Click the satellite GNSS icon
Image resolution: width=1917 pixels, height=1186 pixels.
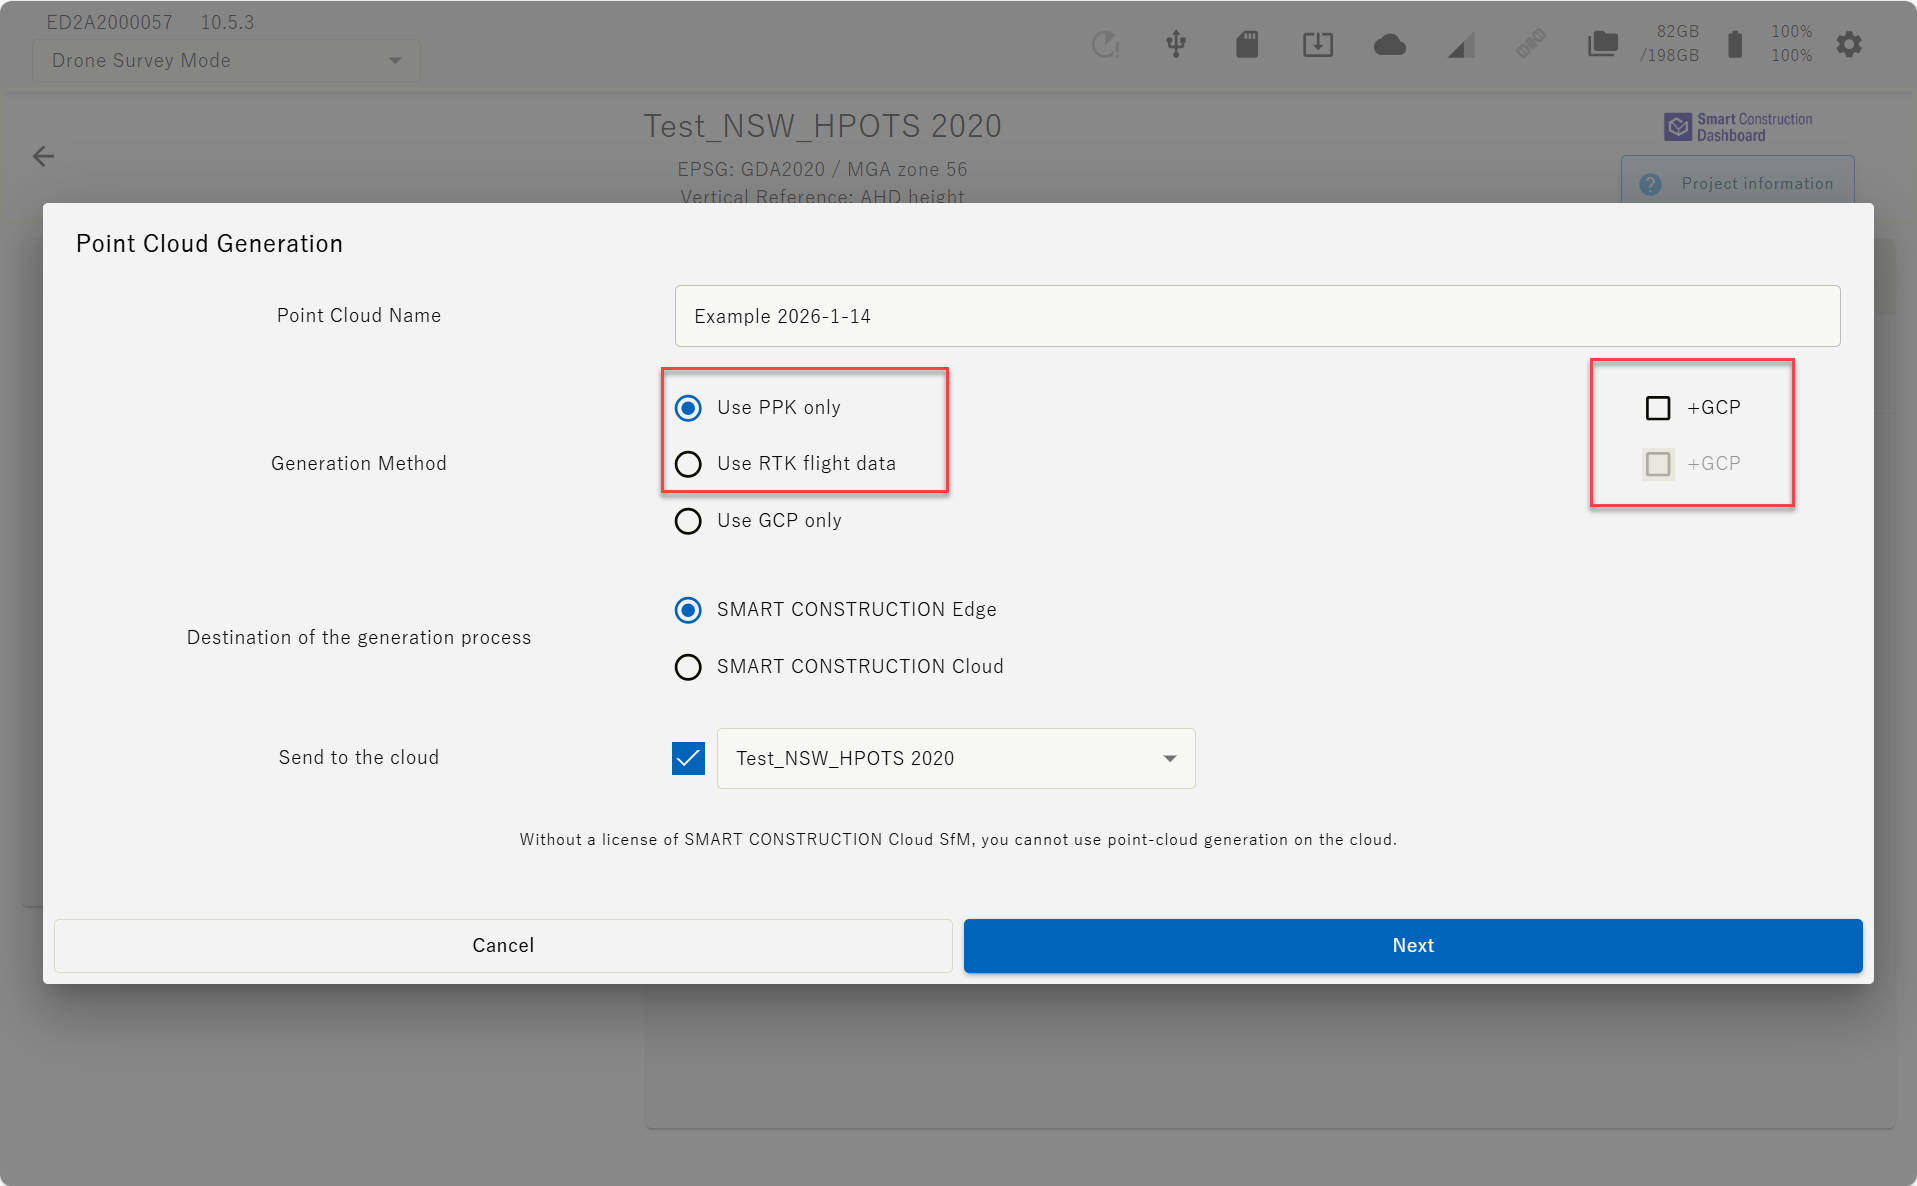pos(1531,44)
